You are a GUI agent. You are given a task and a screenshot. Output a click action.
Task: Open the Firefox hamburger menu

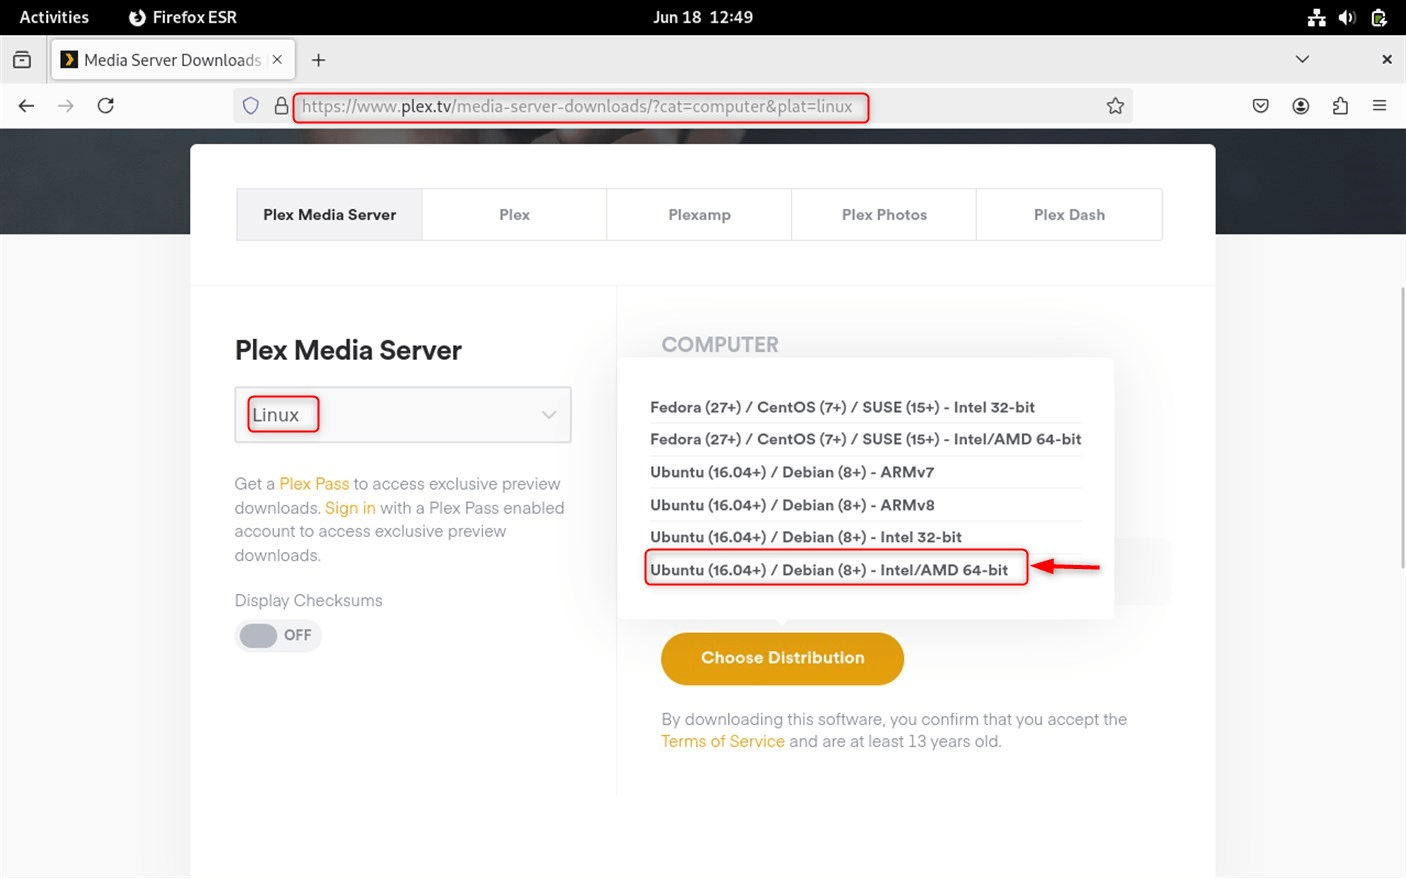tap(1380, 106)
